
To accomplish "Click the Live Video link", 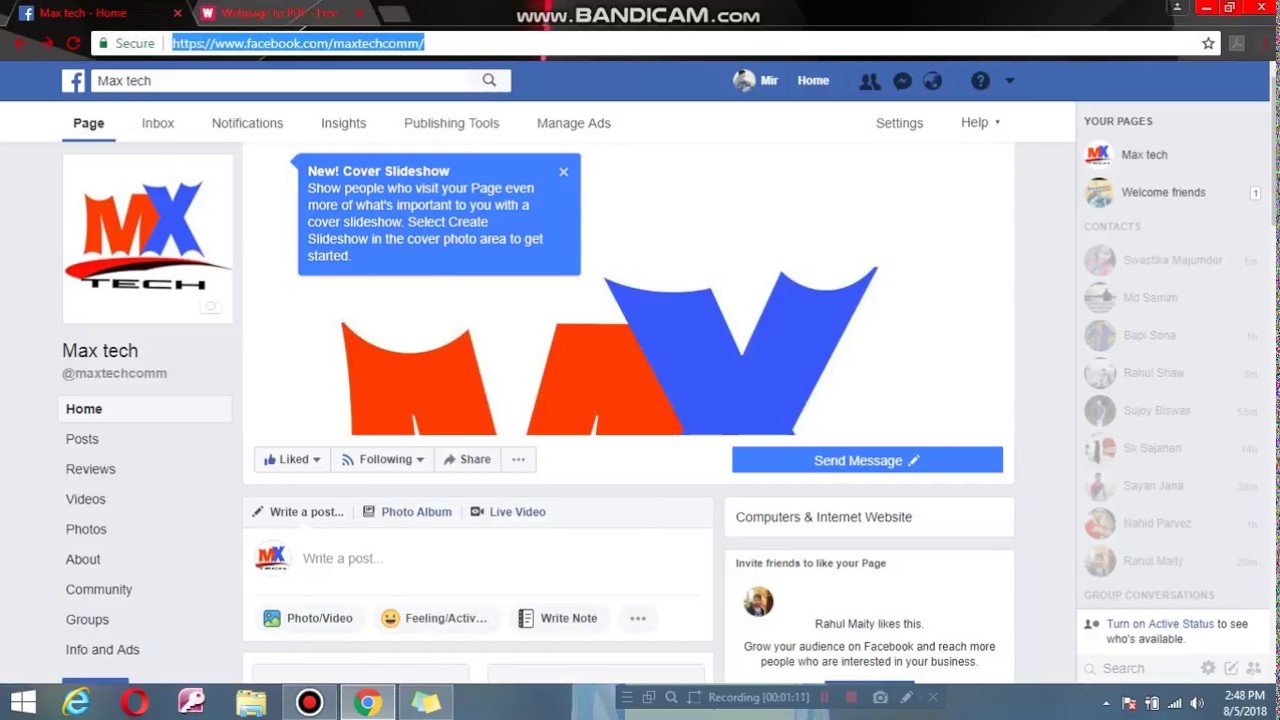I will pyautogui.click(x=508, y=512).
